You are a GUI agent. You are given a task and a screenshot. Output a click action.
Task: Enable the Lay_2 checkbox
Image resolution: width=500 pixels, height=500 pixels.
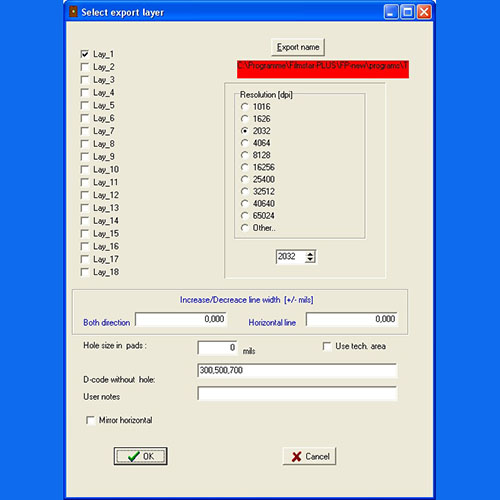click(85, 67)
